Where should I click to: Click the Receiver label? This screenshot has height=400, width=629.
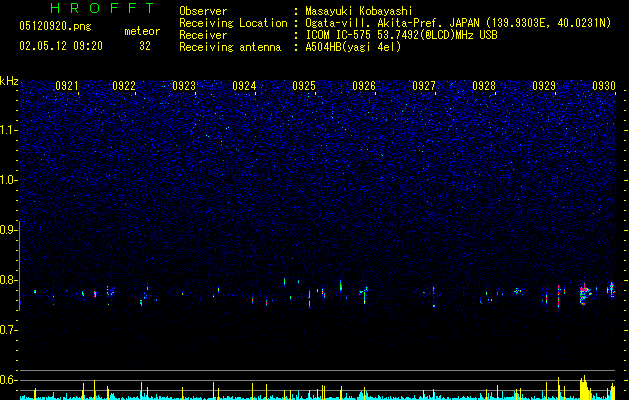[x=203, y=35]
